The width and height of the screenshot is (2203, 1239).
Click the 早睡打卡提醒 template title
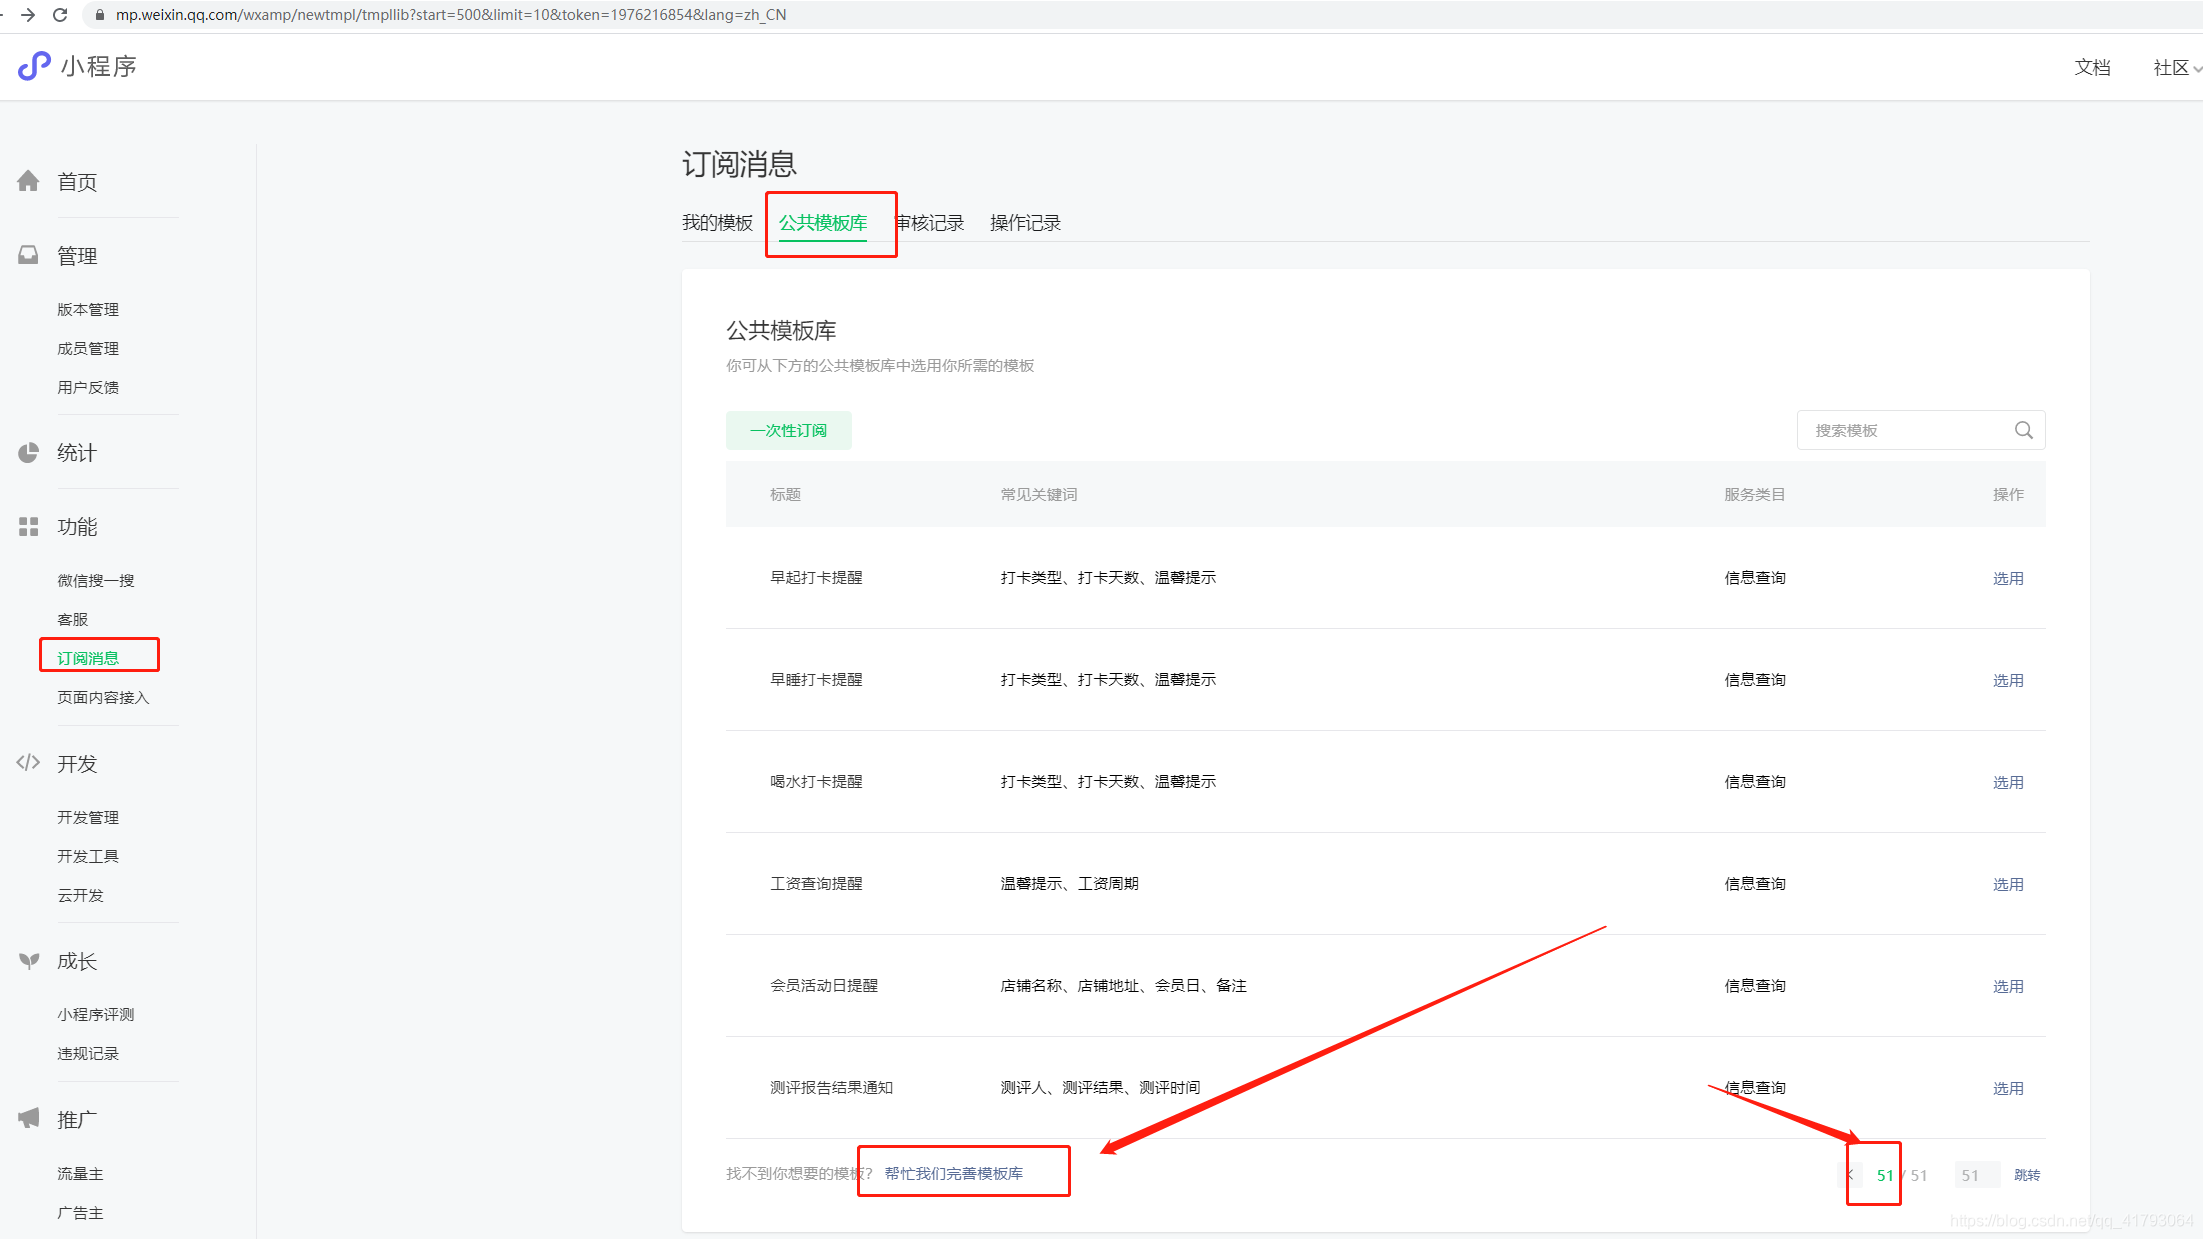(816, 679)
